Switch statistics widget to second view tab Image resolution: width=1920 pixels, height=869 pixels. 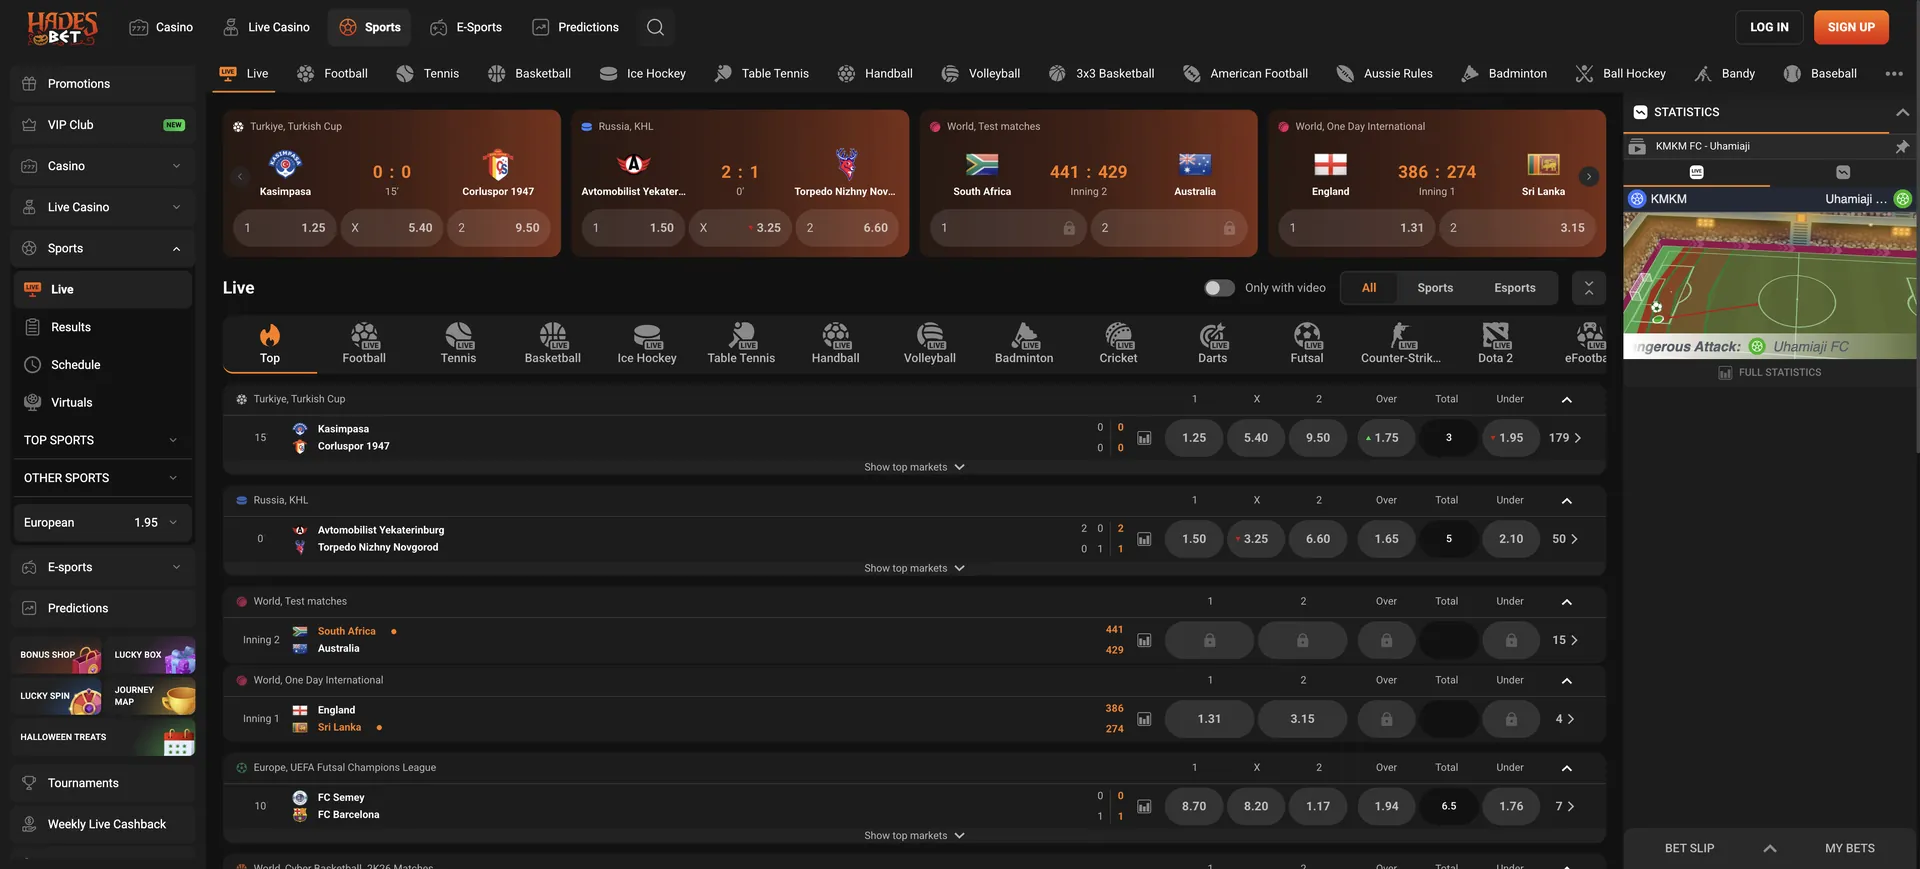click(x=1843, y=172)
